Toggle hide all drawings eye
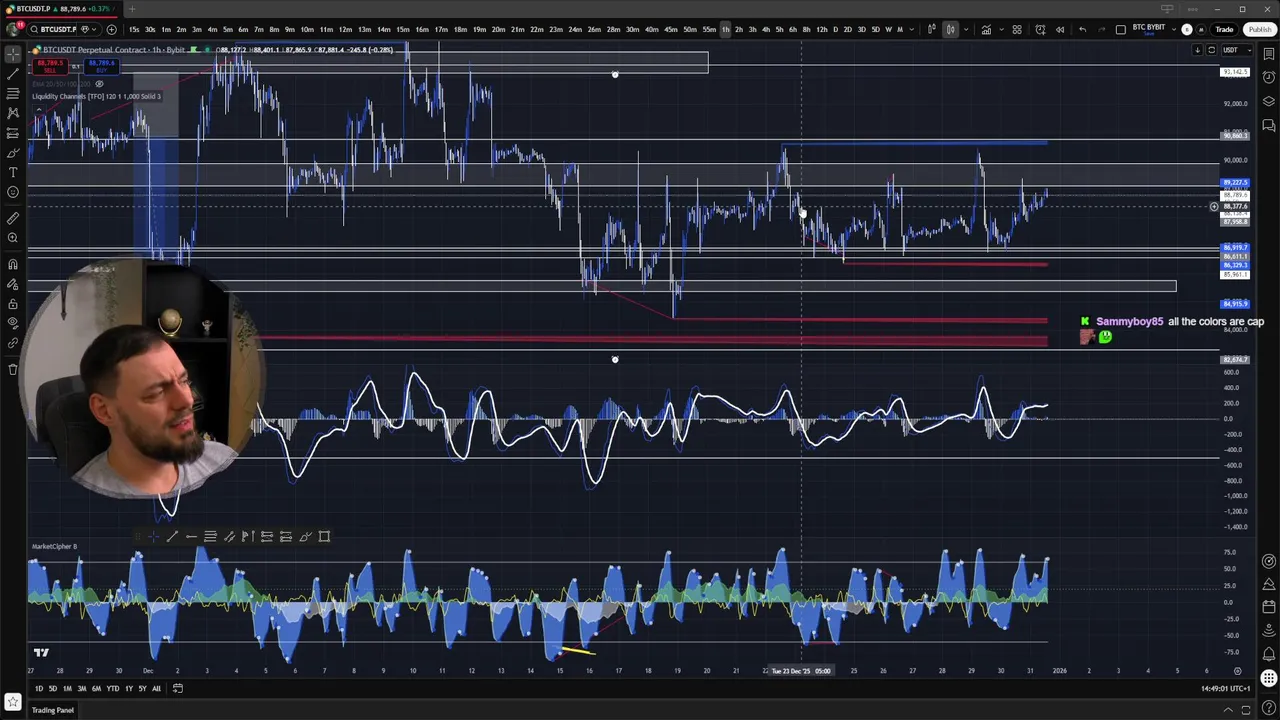Viewport: 1280px width, 720px height. tap(13, 322)
